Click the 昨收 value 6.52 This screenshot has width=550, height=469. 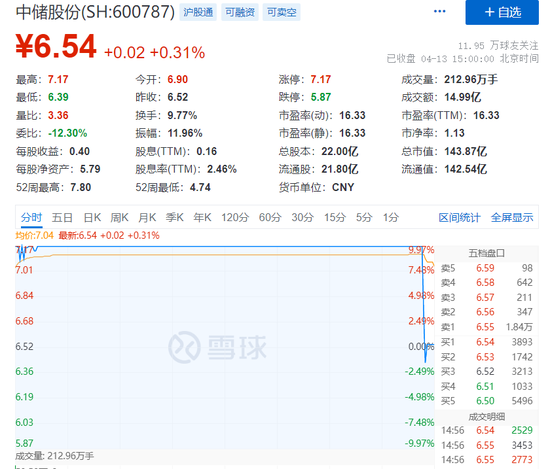[177, 97]
